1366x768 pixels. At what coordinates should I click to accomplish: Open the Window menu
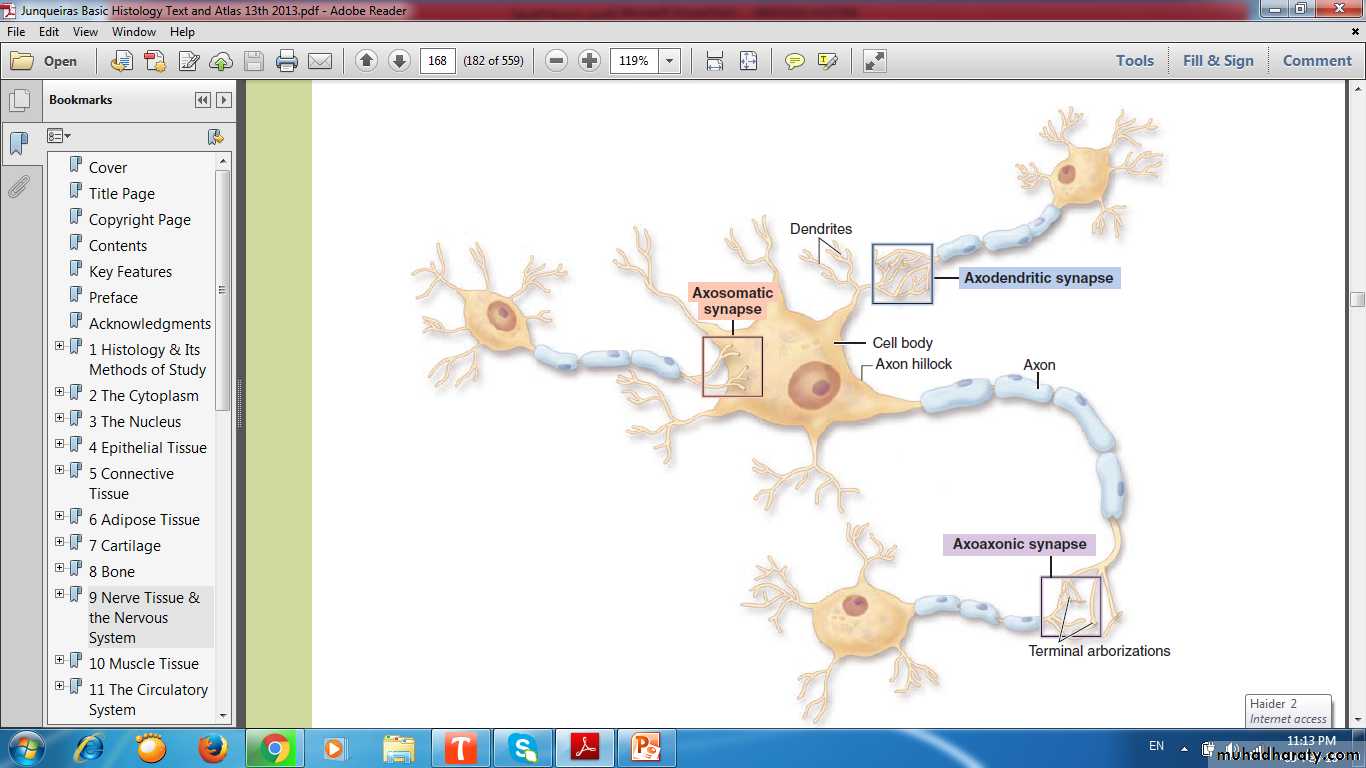(x=133, y=32)
